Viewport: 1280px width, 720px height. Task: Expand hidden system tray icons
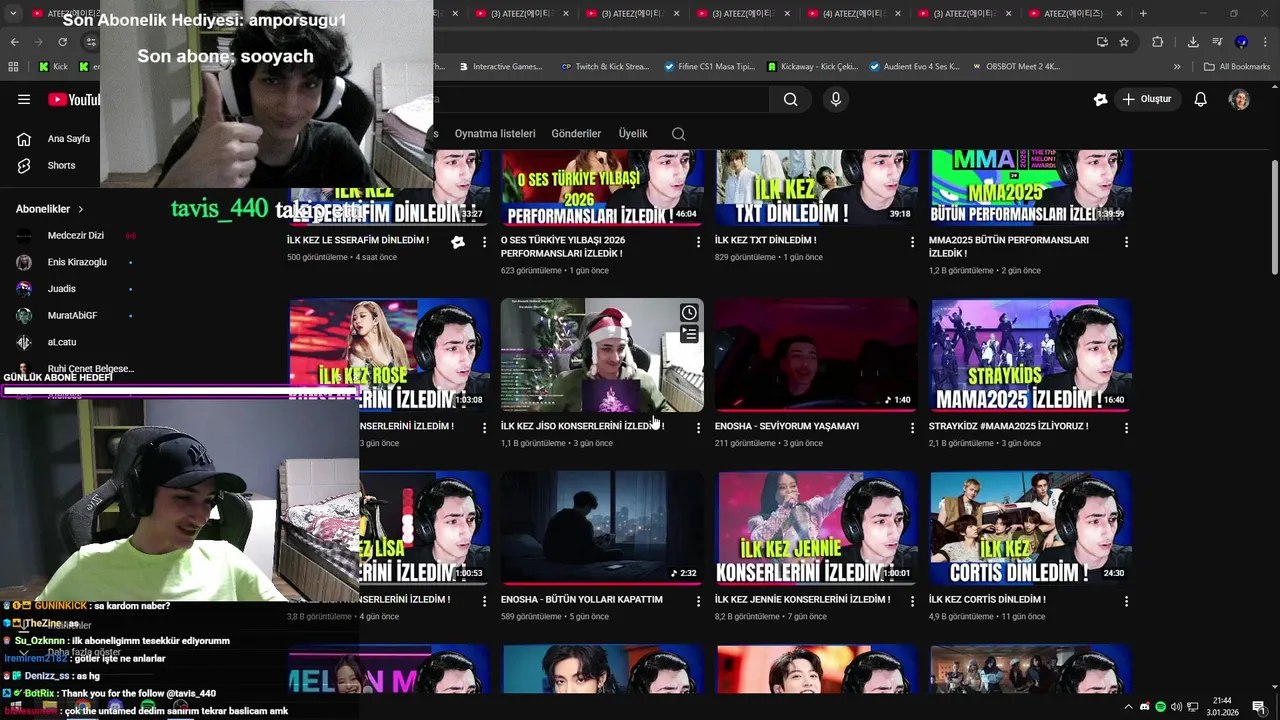pos(1129,707)
